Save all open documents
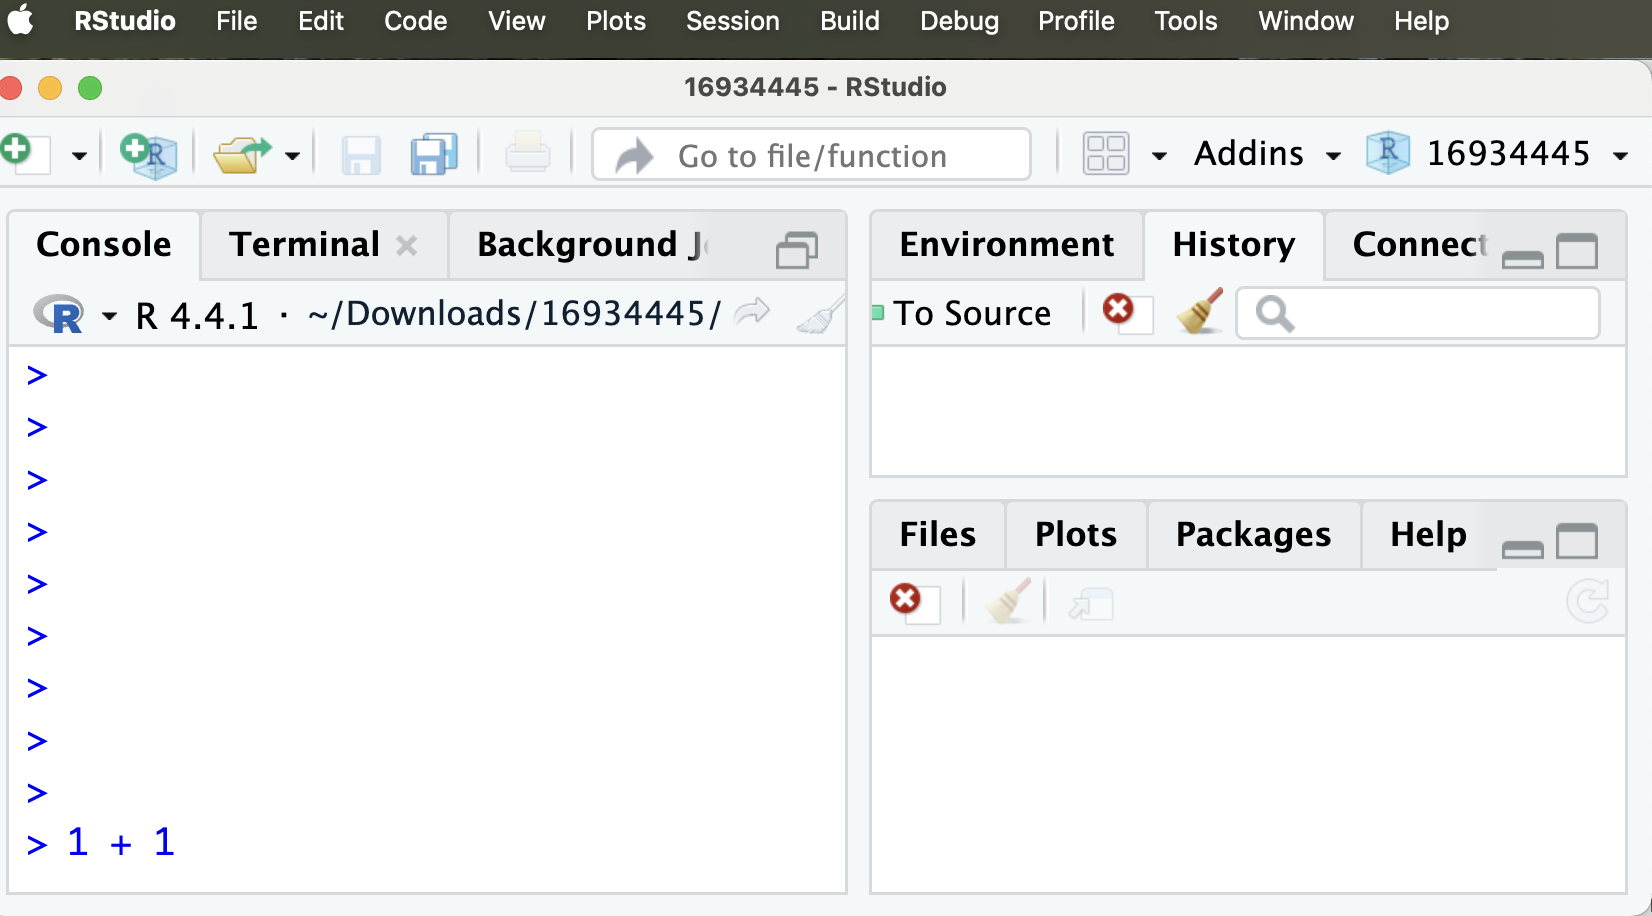Image resolution: width=1652 pixels, height=916 pixels. [x=432, y=154]
